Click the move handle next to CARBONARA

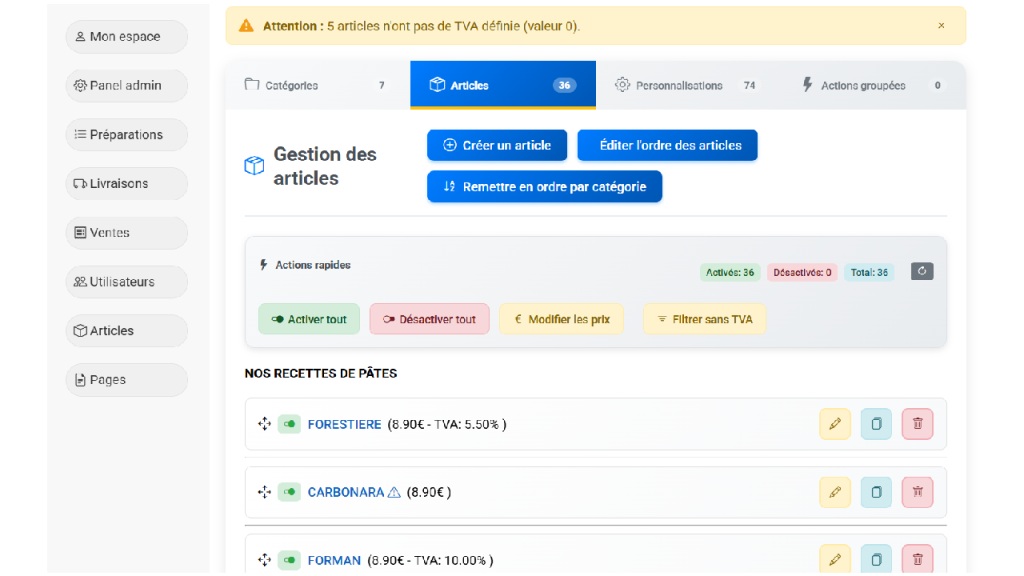265,492
